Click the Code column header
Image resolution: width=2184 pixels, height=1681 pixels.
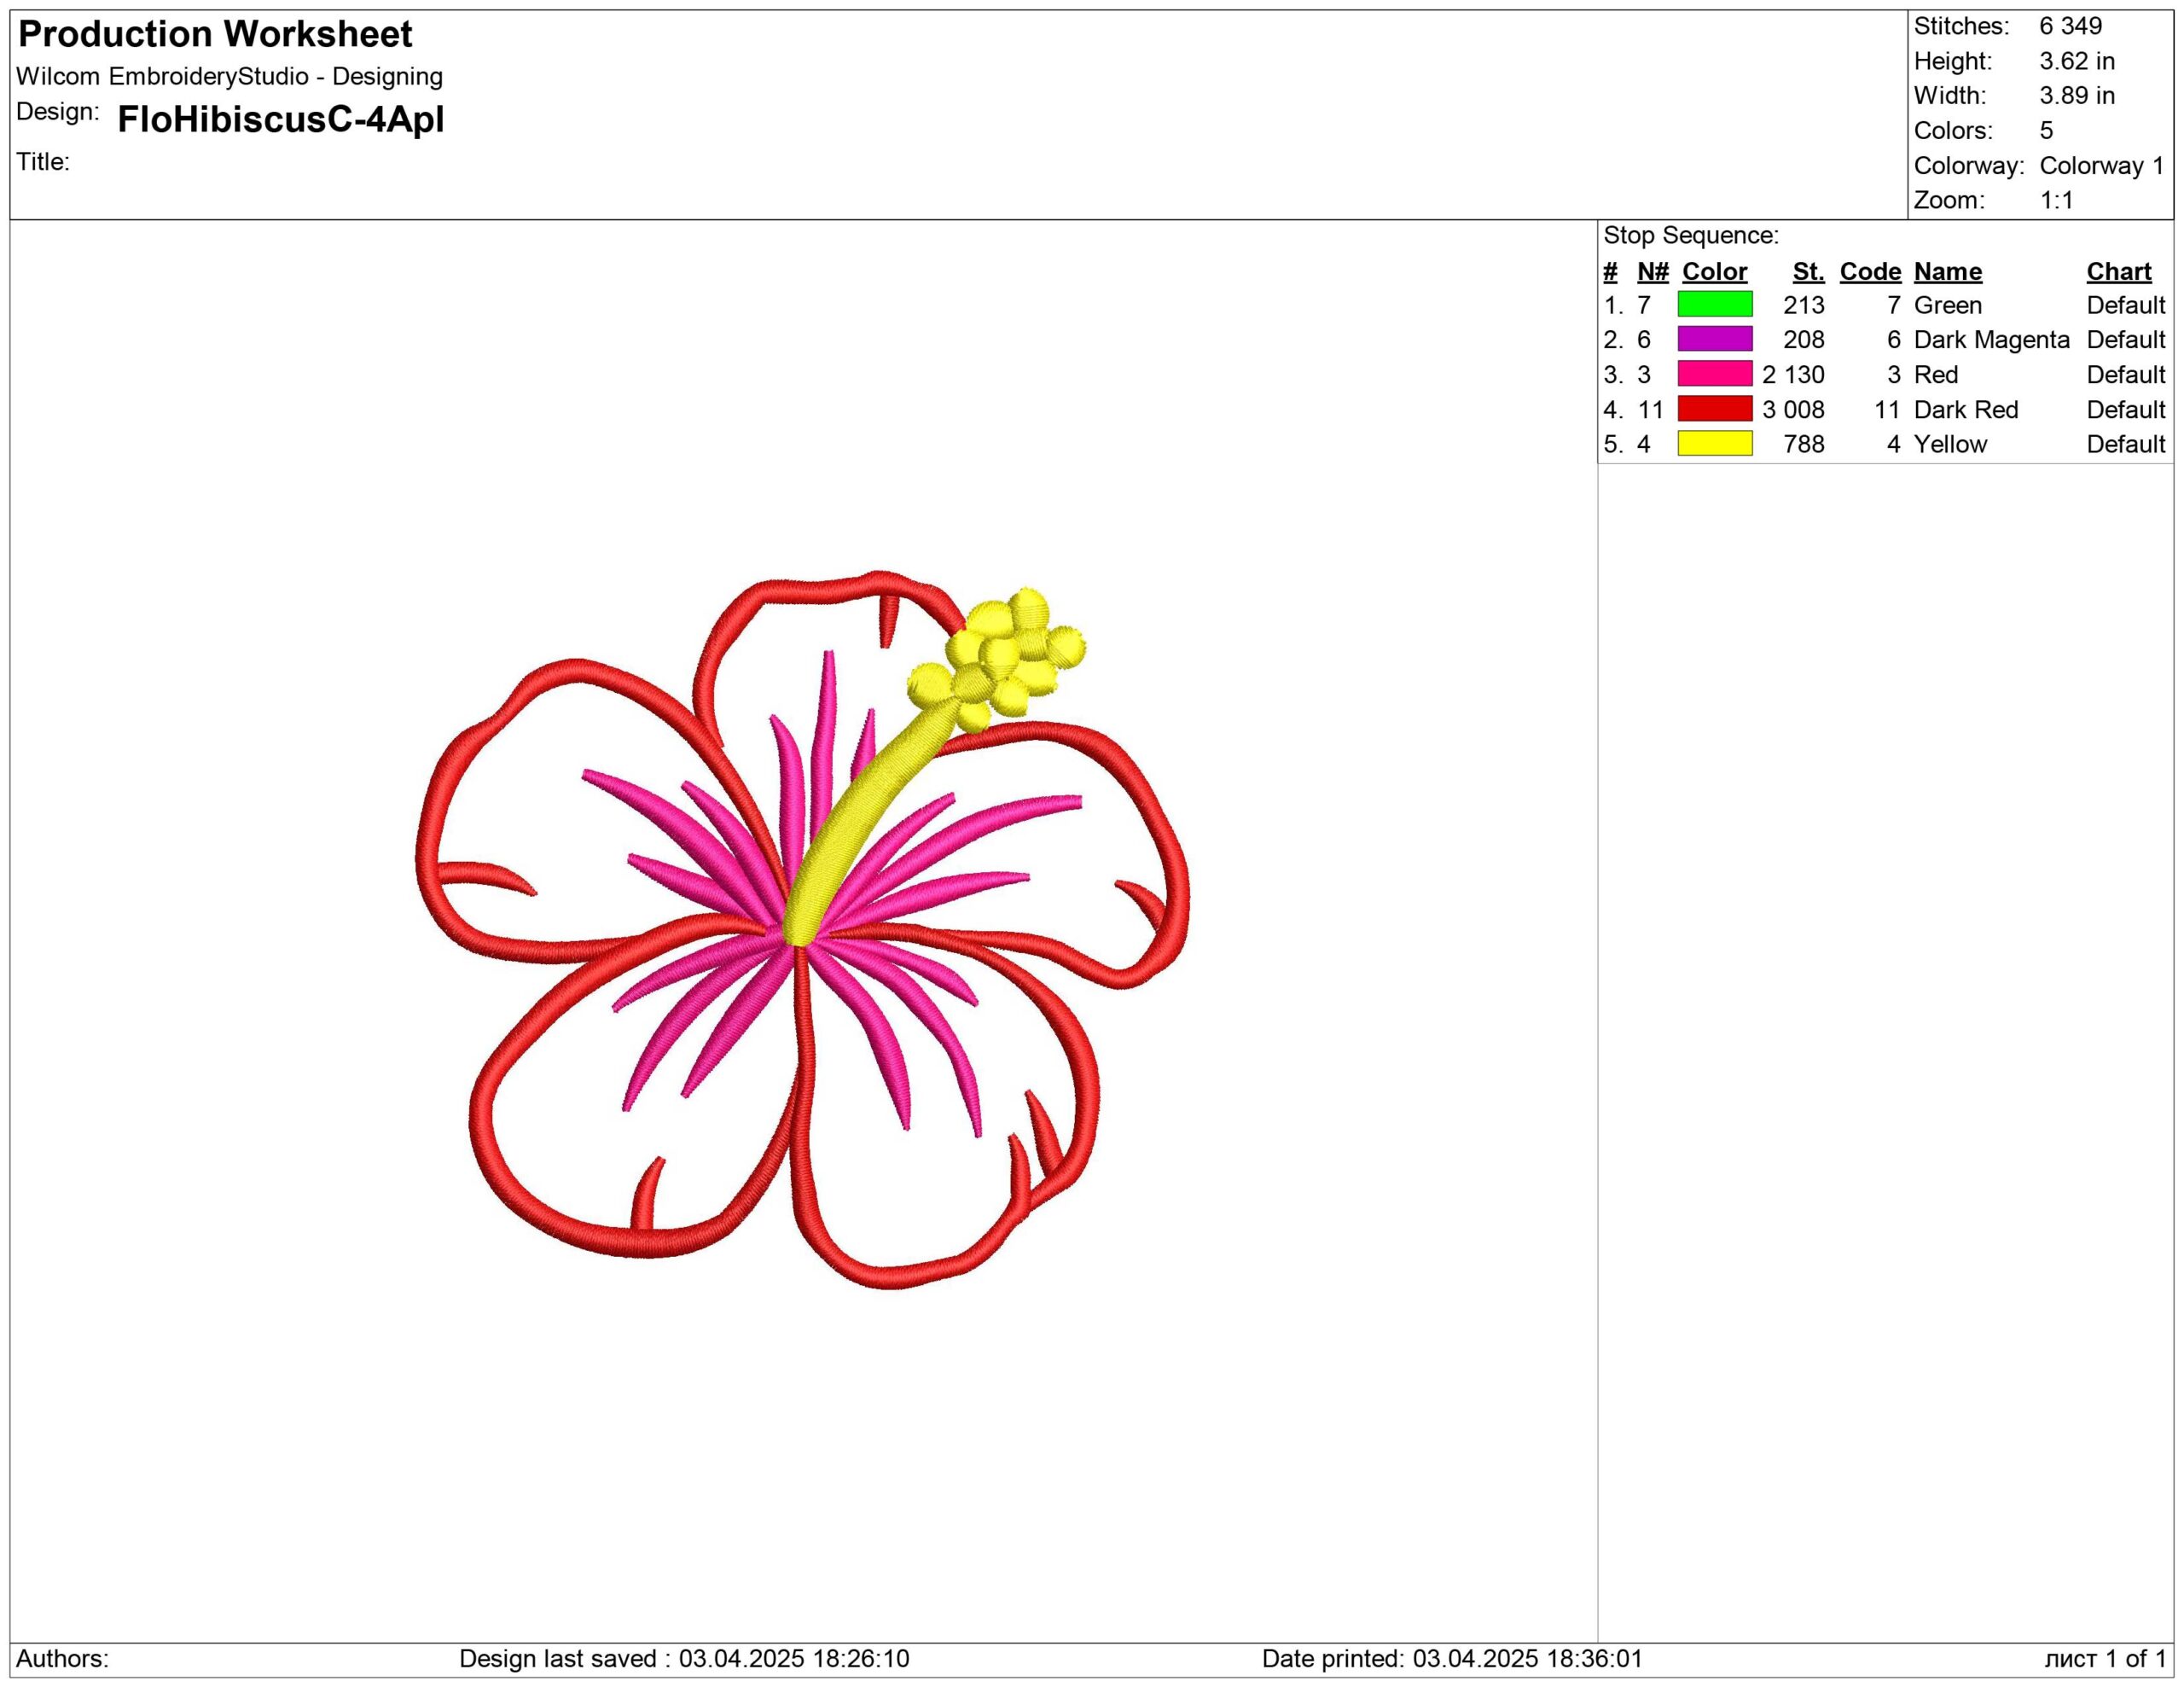1869,271
